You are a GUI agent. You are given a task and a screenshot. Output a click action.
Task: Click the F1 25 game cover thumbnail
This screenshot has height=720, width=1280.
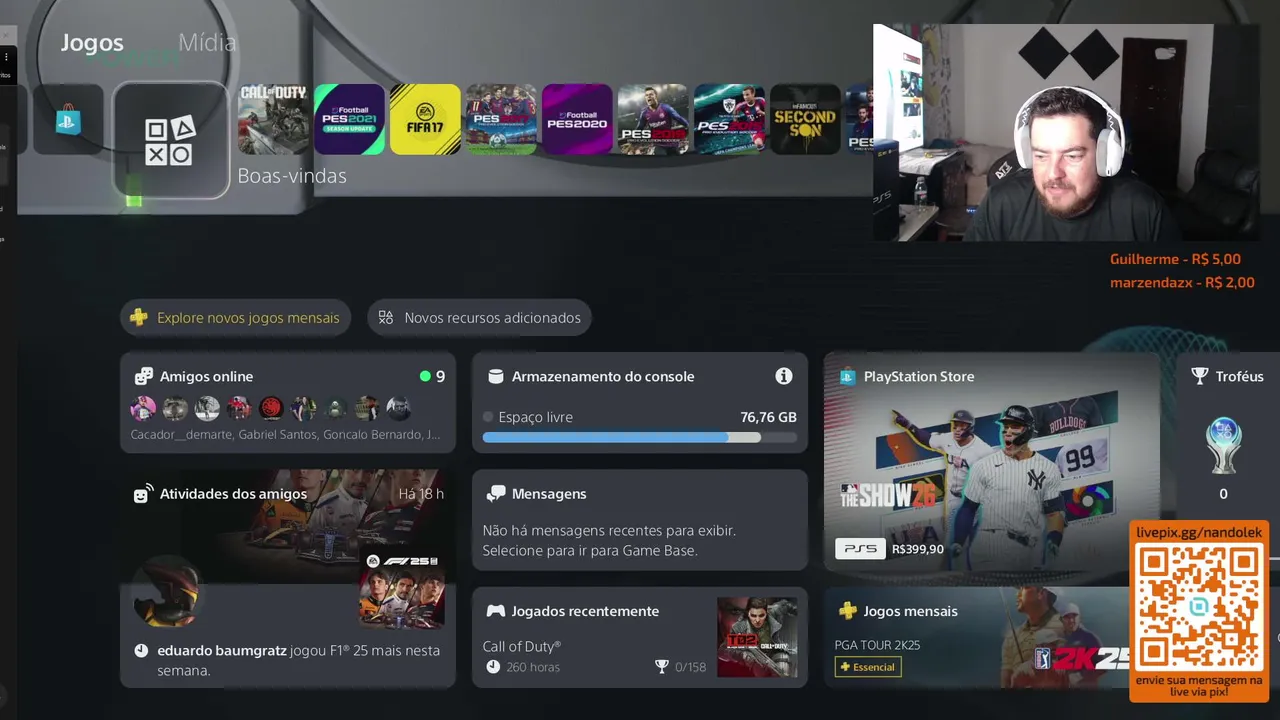[x=402, y=590]
